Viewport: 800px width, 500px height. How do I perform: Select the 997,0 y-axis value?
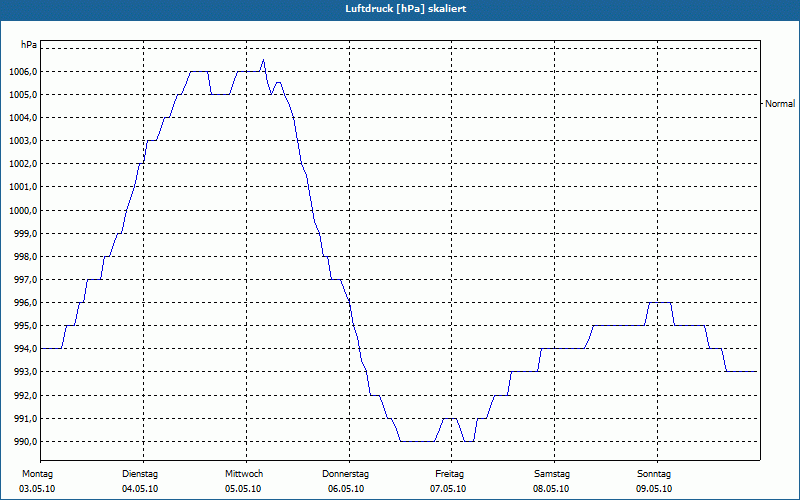(25, 280)
